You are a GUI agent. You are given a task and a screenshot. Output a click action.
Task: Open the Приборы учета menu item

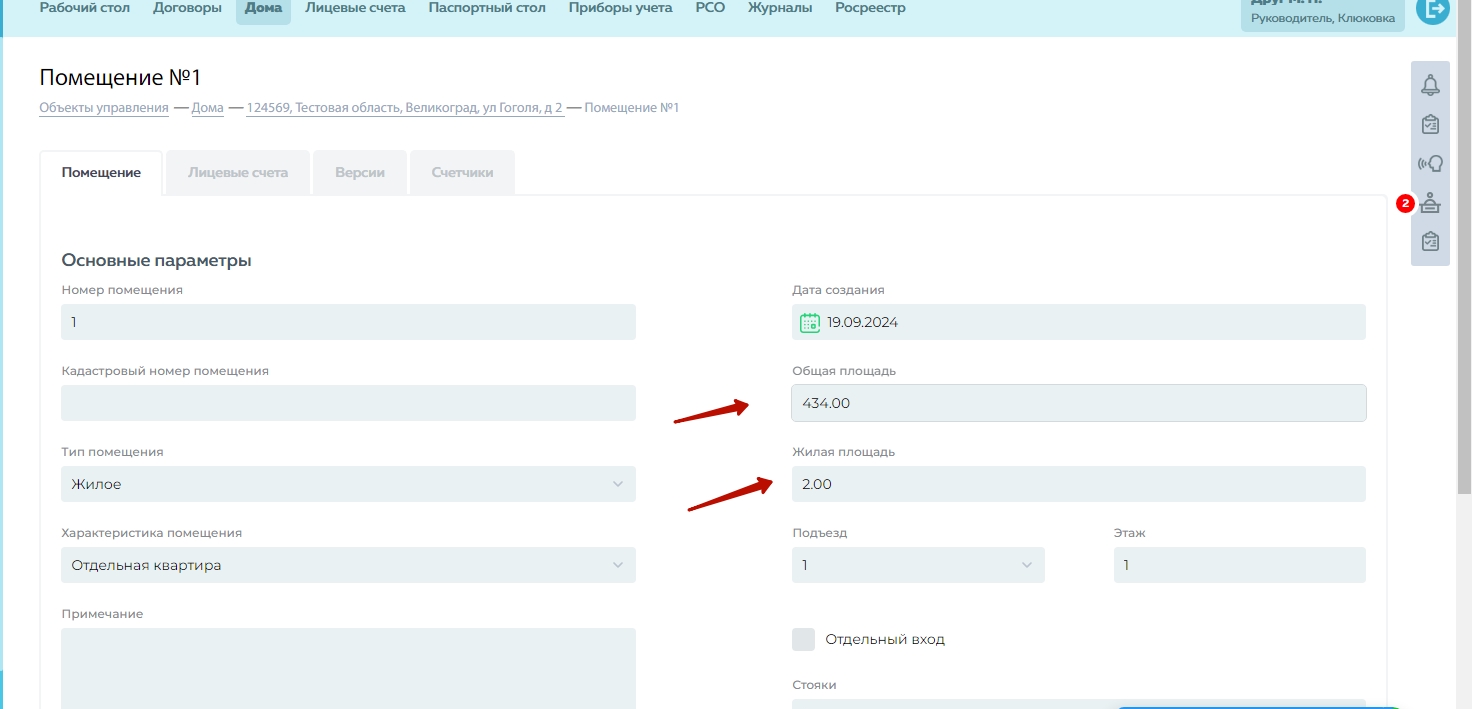pyautogui.click(x=620, y=8)
